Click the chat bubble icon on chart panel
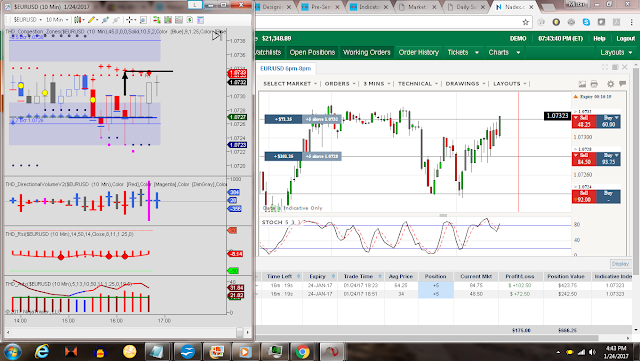640x361 pixels. (x=622, y=84)
